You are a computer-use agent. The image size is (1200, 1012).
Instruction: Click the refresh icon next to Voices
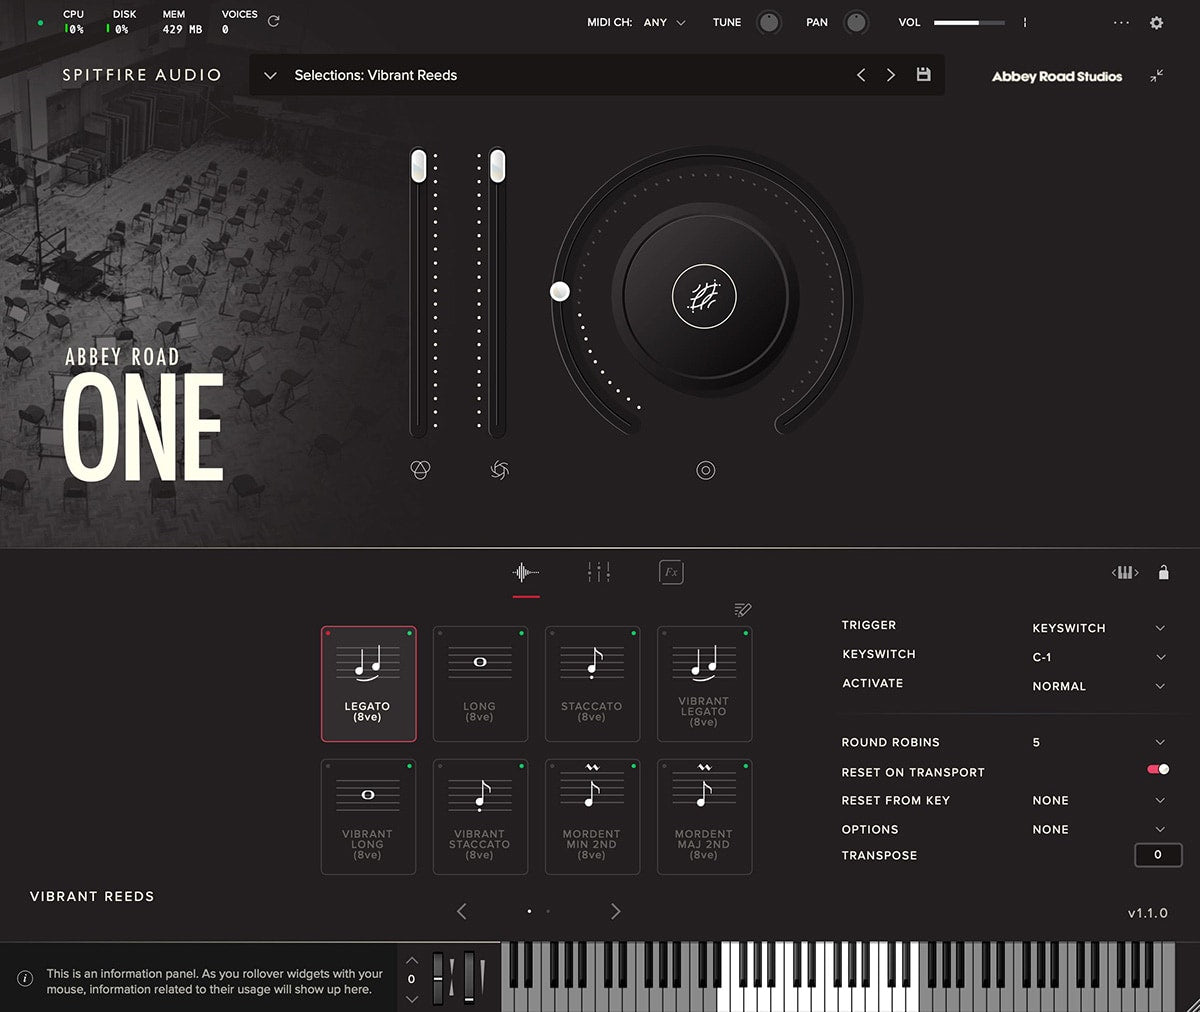[273, 21]
